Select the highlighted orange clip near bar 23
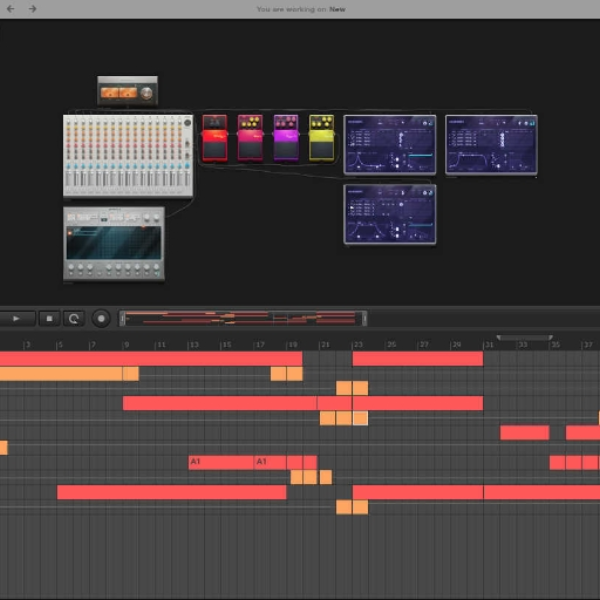600x600 pixels. pos(360,418)
